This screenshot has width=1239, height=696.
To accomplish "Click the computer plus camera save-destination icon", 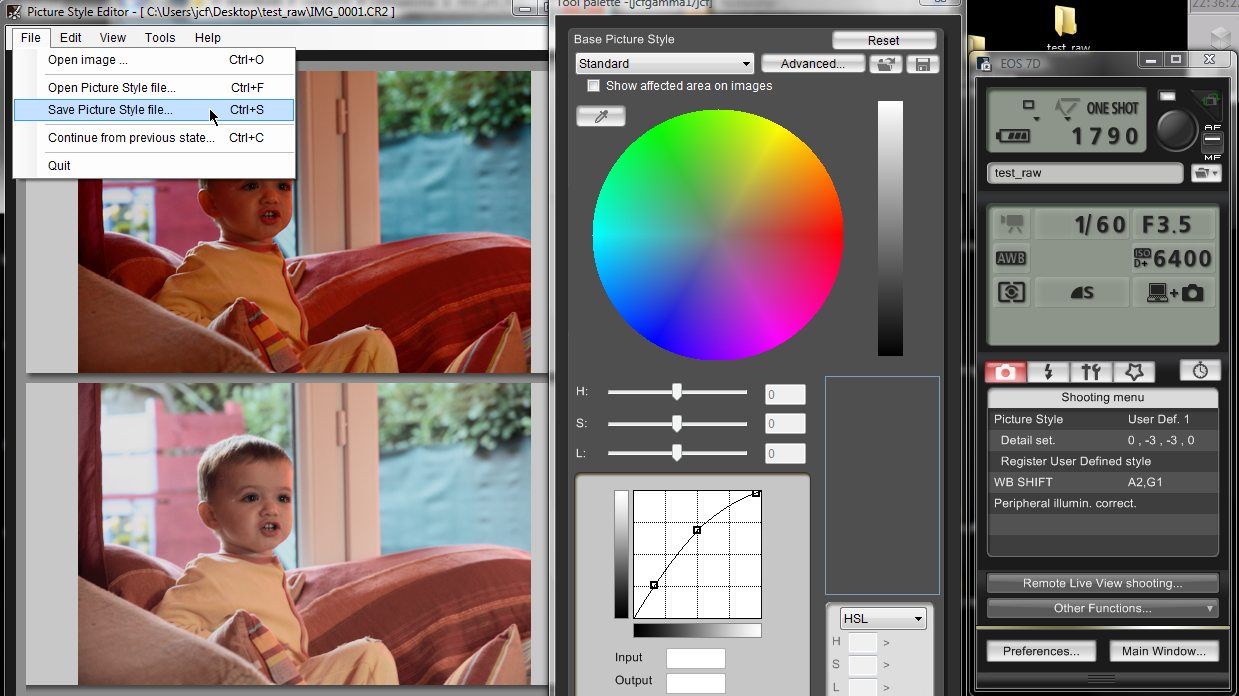I will pos(1173,292).
